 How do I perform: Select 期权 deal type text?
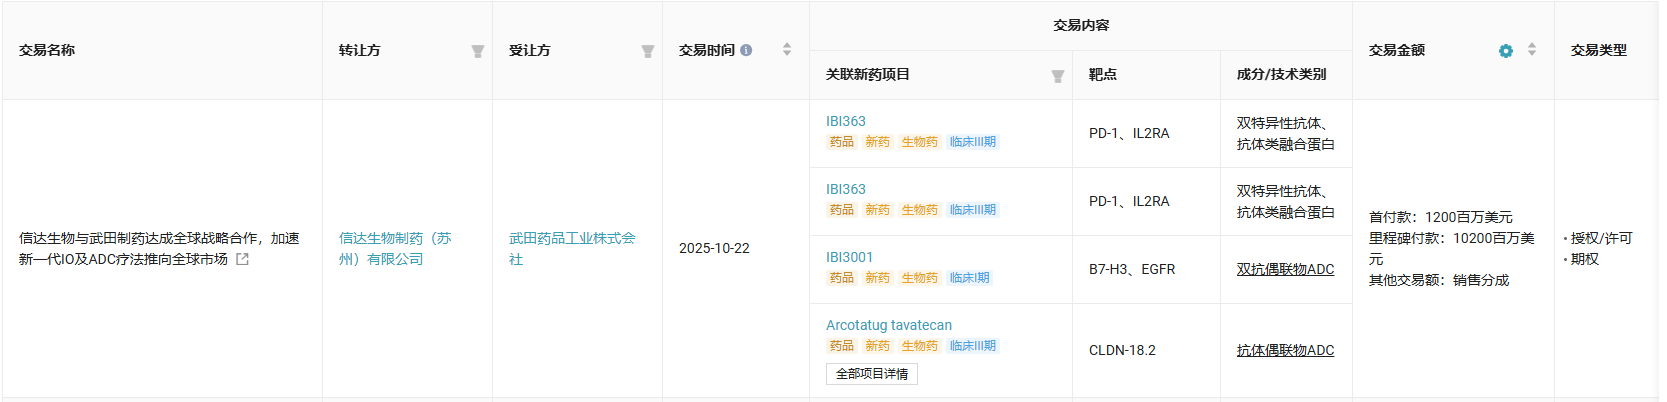click(1585, 259)
